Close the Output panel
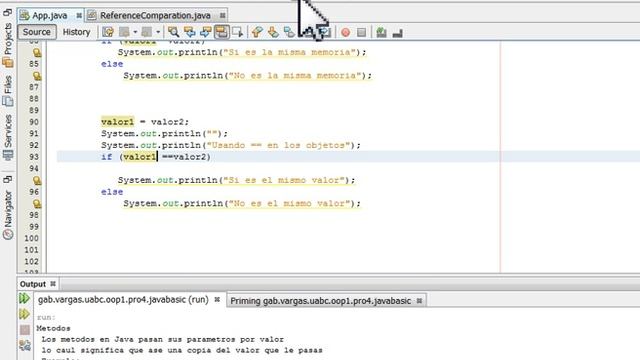This screenshot has height=360, width=640. point(53,284)
